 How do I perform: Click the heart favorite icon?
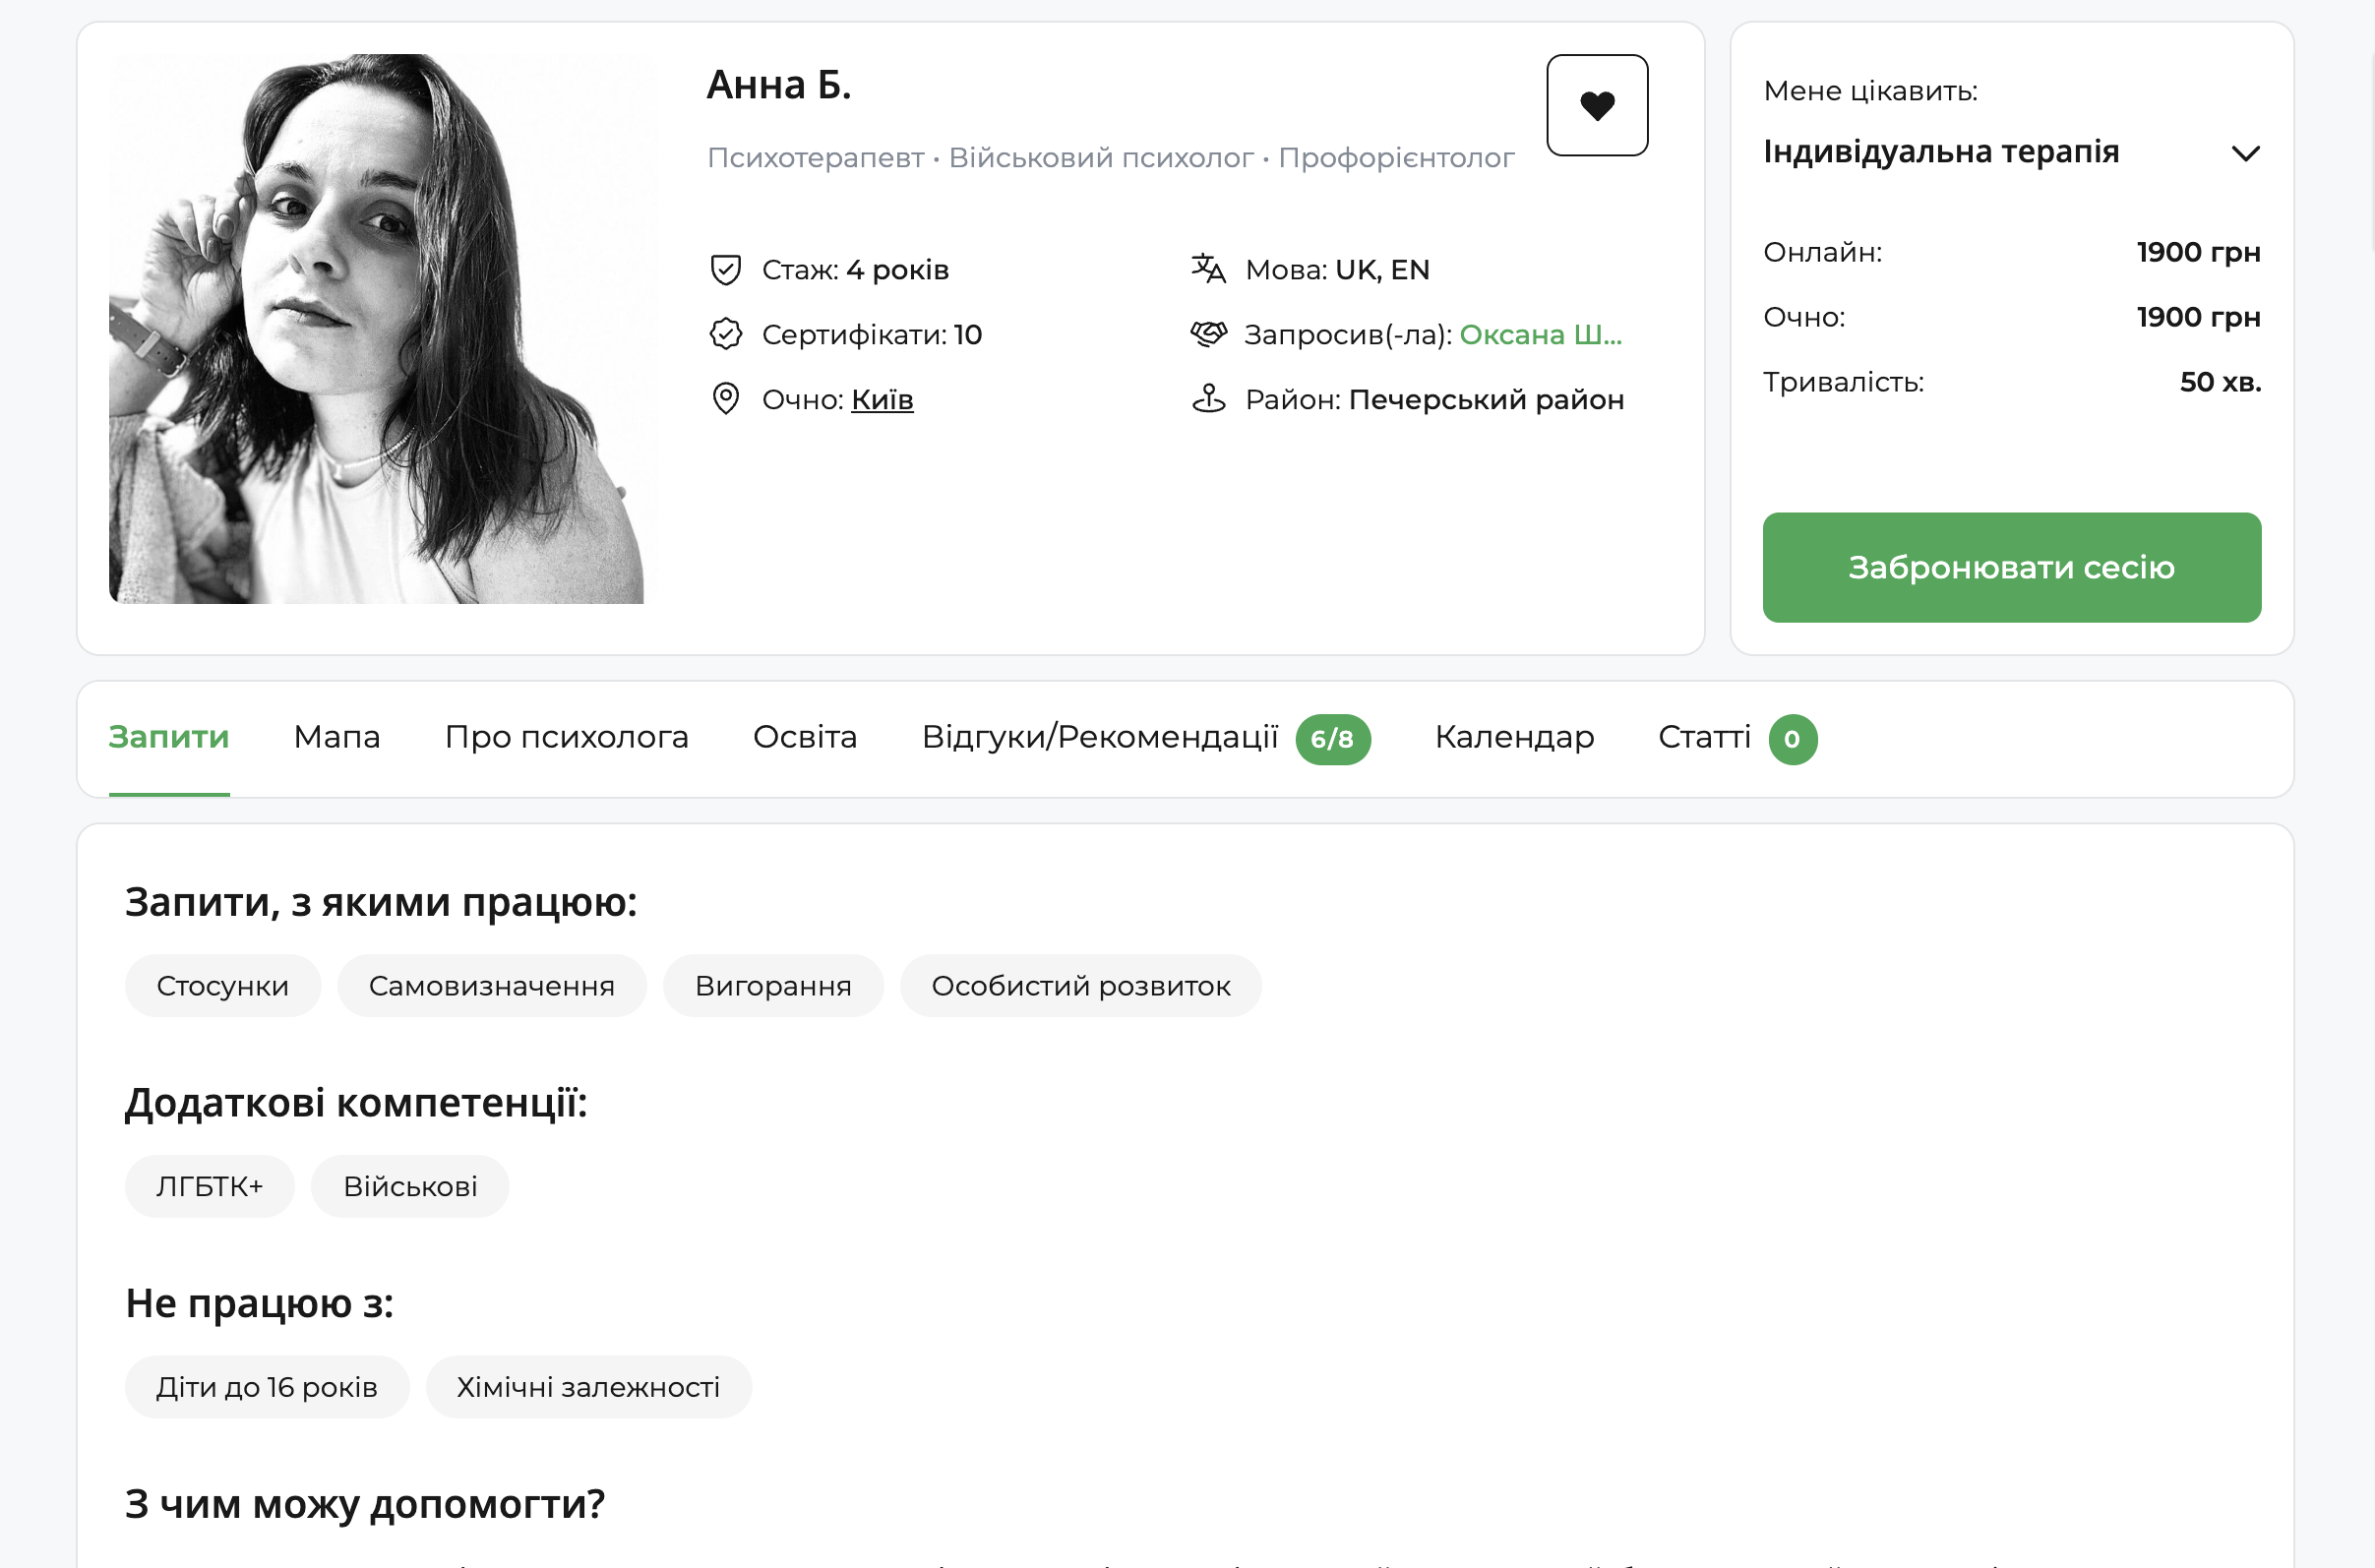tap(1597, 105)
